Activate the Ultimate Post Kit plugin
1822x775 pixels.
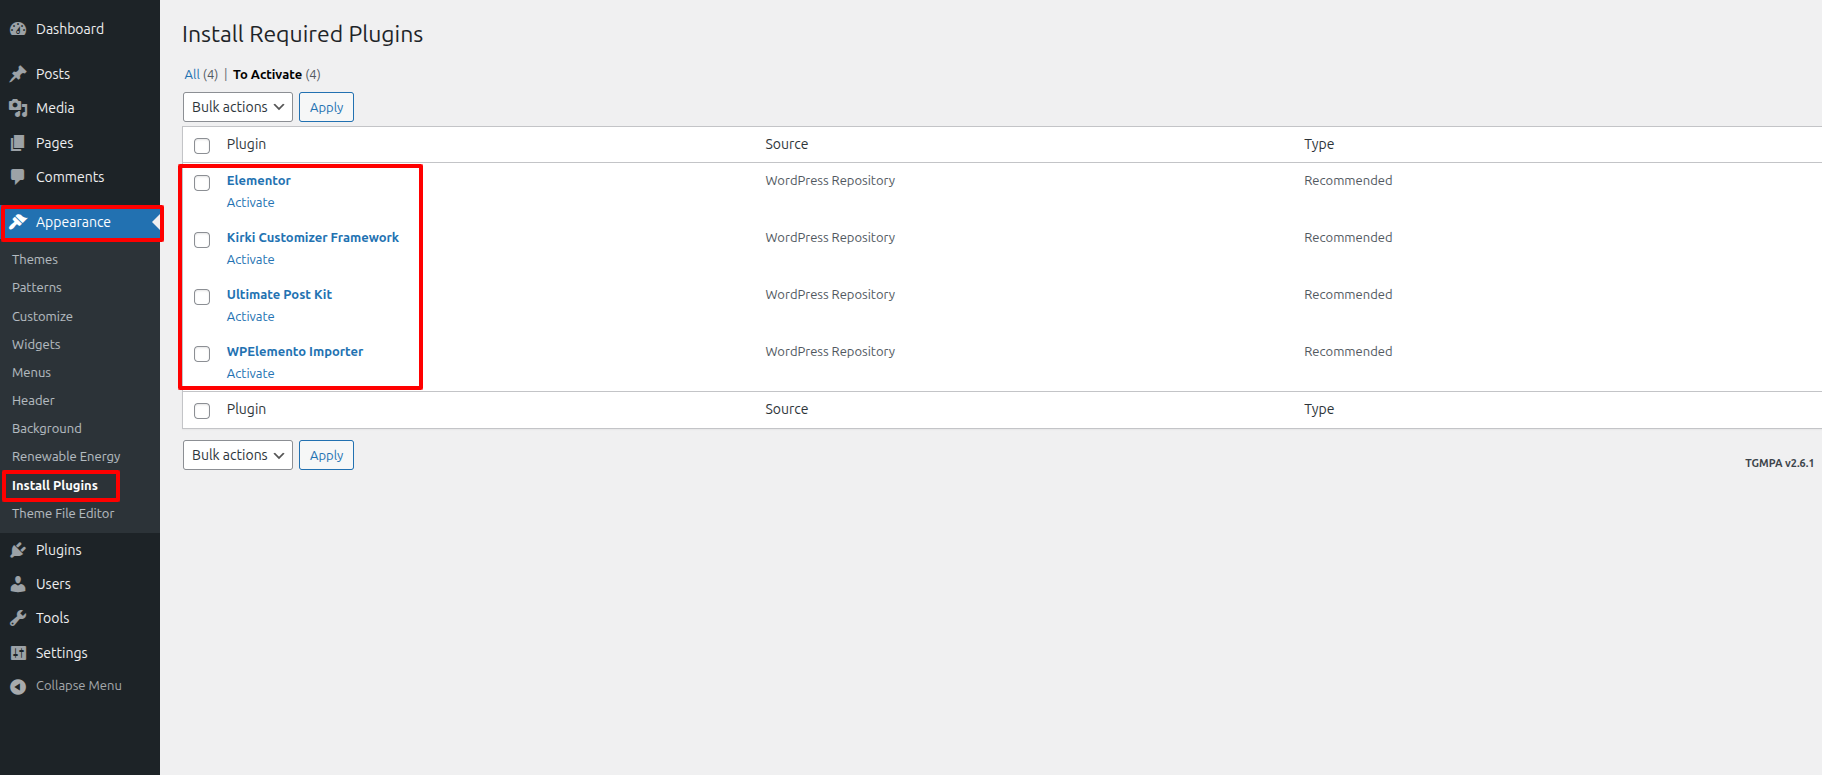(250, 316)
